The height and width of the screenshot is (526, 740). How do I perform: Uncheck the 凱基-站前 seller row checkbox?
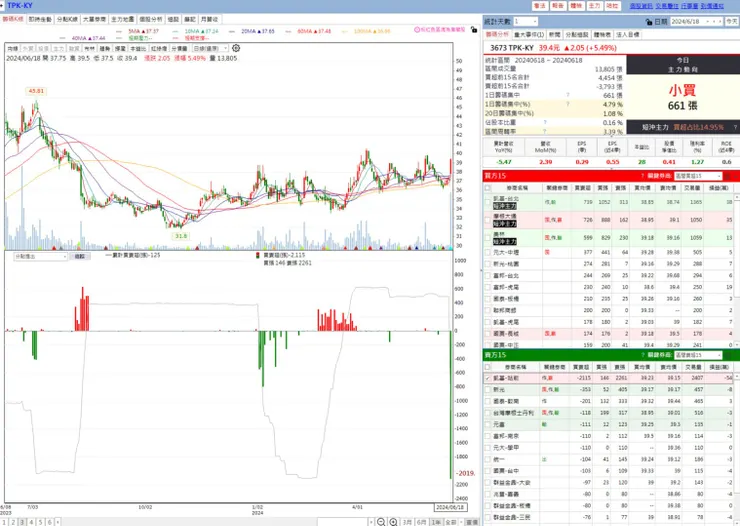tap(488, 378)
